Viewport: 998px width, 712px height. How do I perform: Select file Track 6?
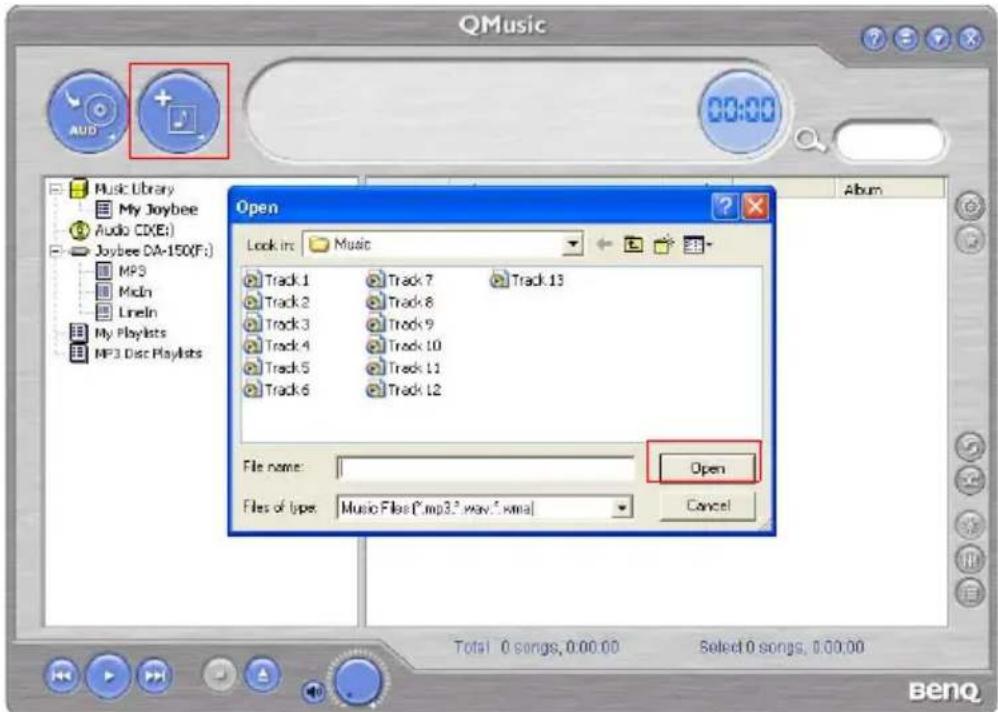278,389
